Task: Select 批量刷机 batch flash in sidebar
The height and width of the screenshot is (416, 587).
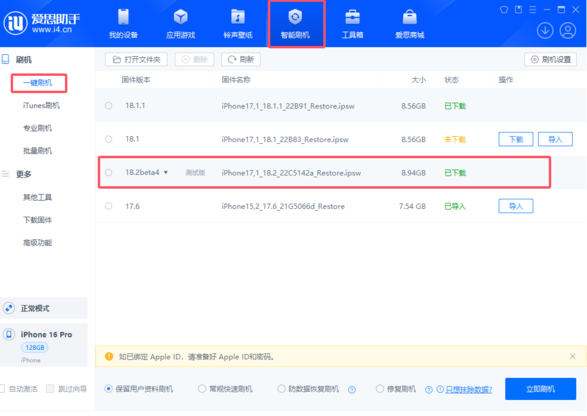Action: (37, 151)
